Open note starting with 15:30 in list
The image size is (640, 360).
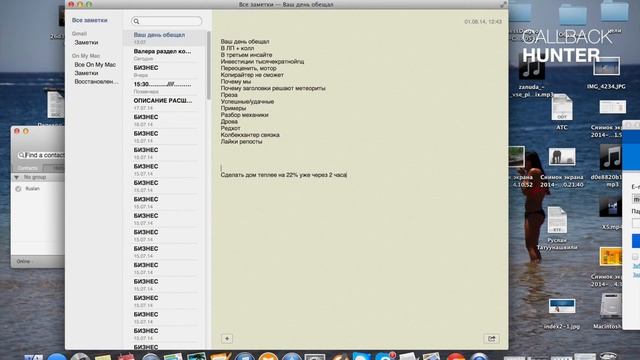(165, 87)
